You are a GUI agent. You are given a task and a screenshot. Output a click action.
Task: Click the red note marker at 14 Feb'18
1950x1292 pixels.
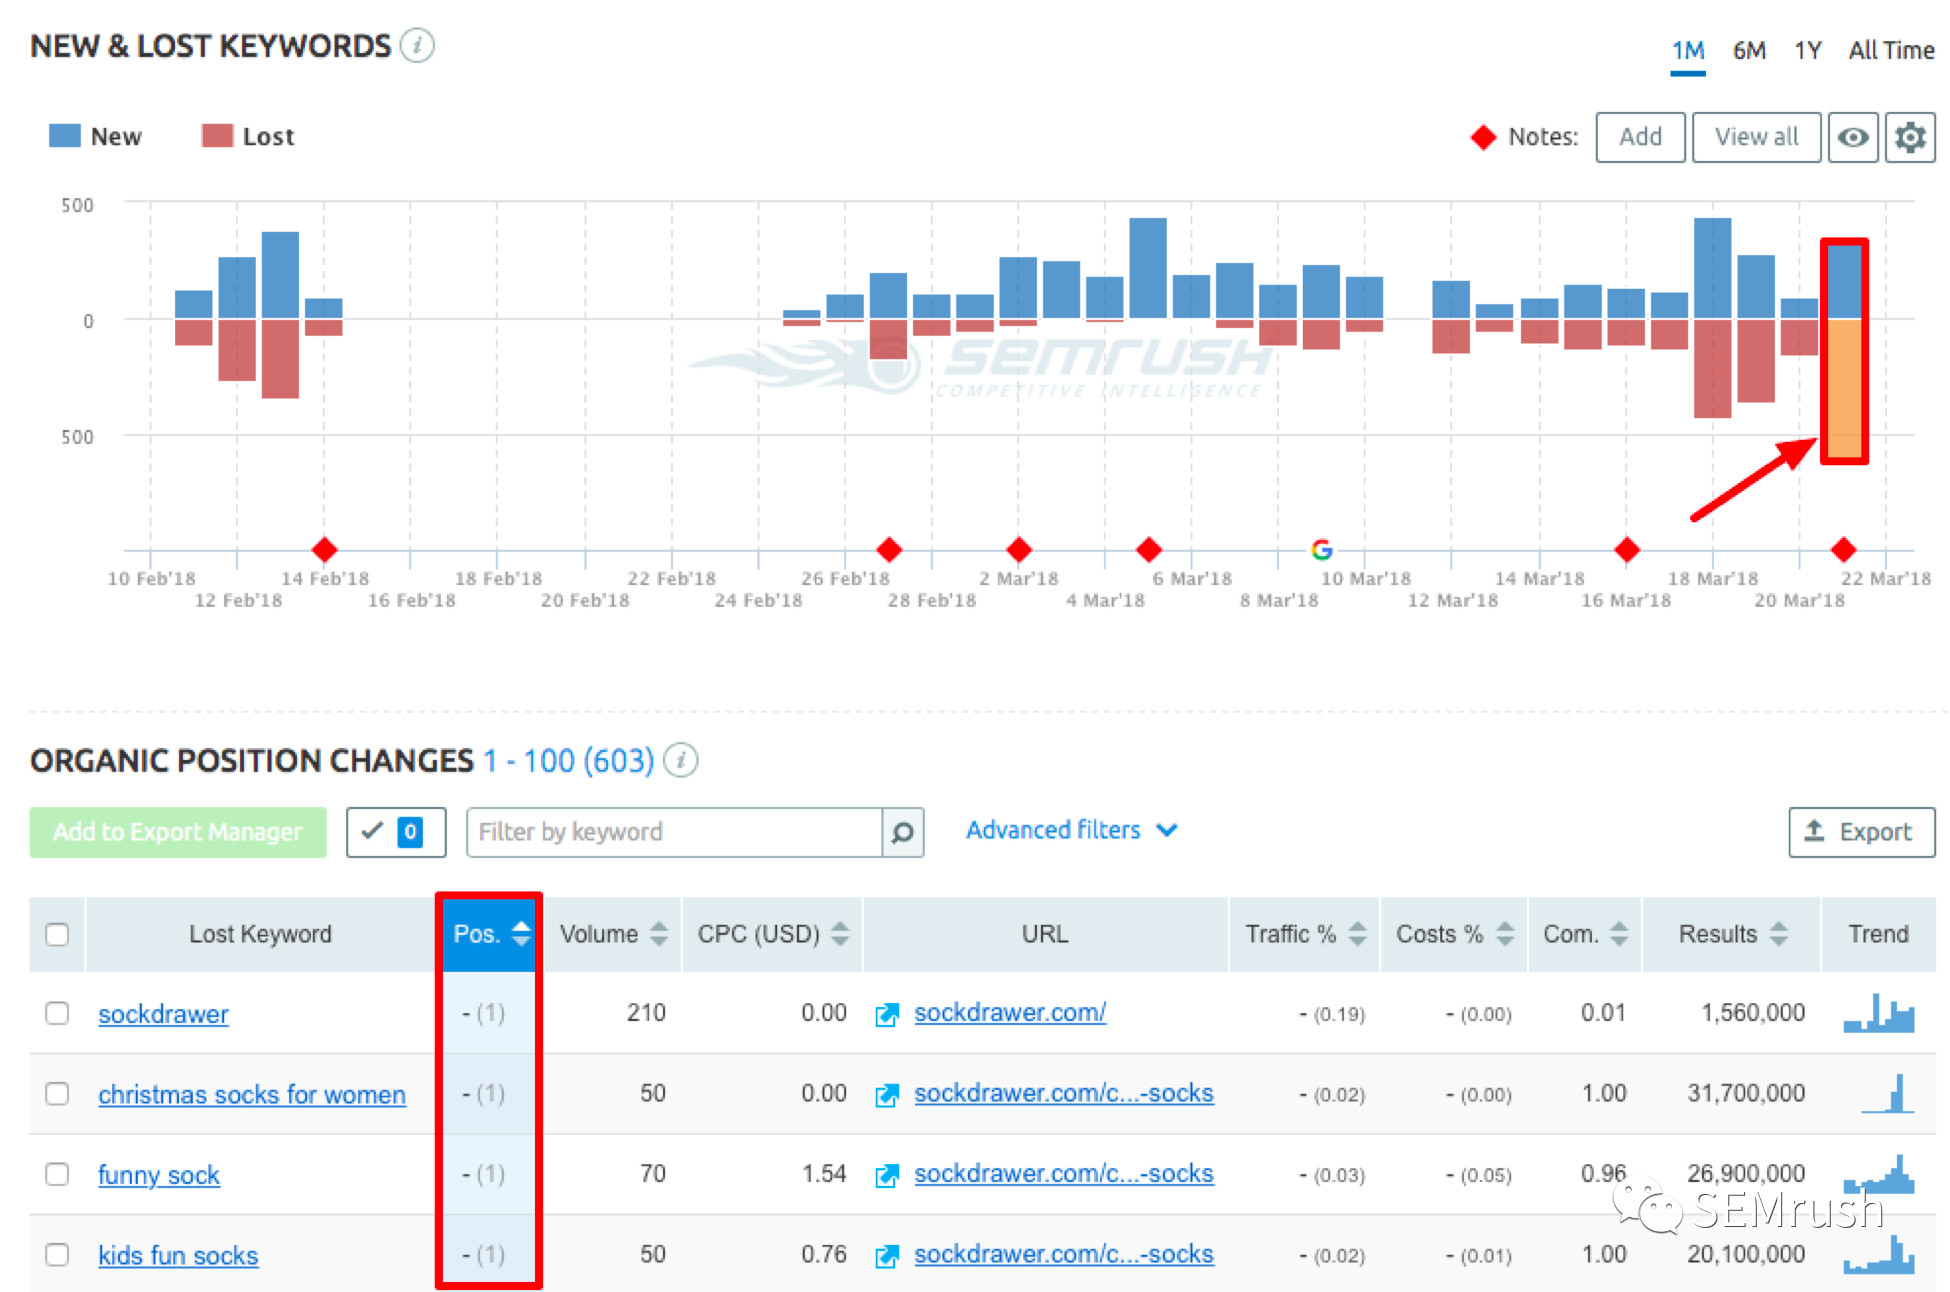point(324,549)
